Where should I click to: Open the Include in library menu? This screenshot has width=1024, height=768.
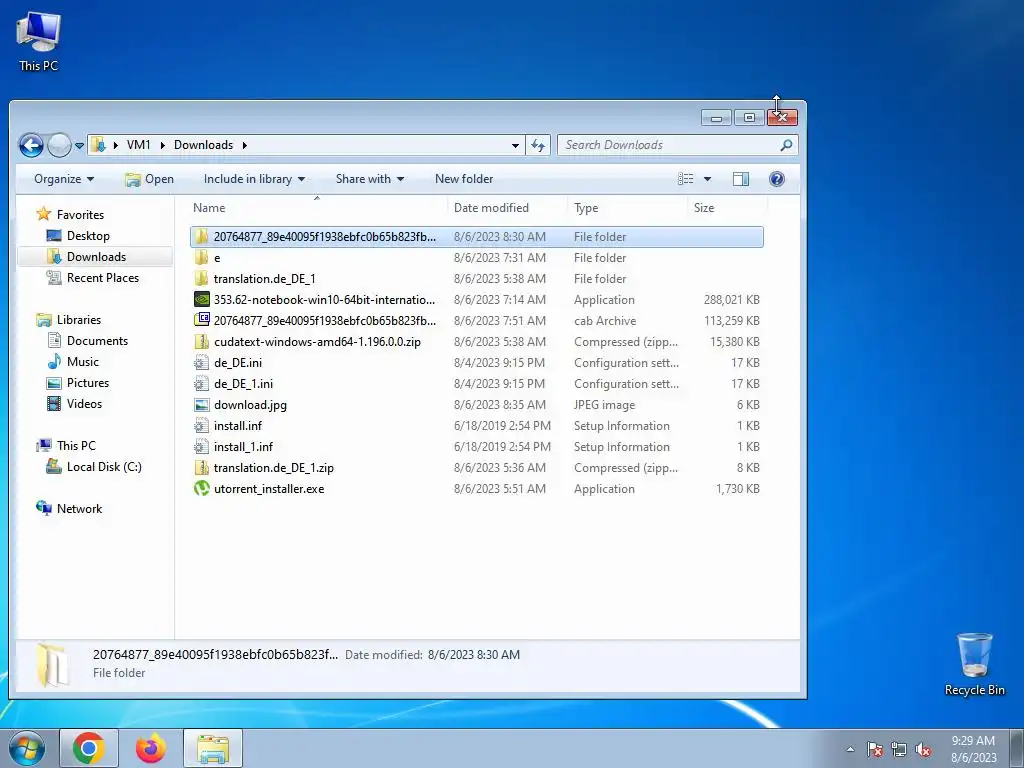point(254,179)
